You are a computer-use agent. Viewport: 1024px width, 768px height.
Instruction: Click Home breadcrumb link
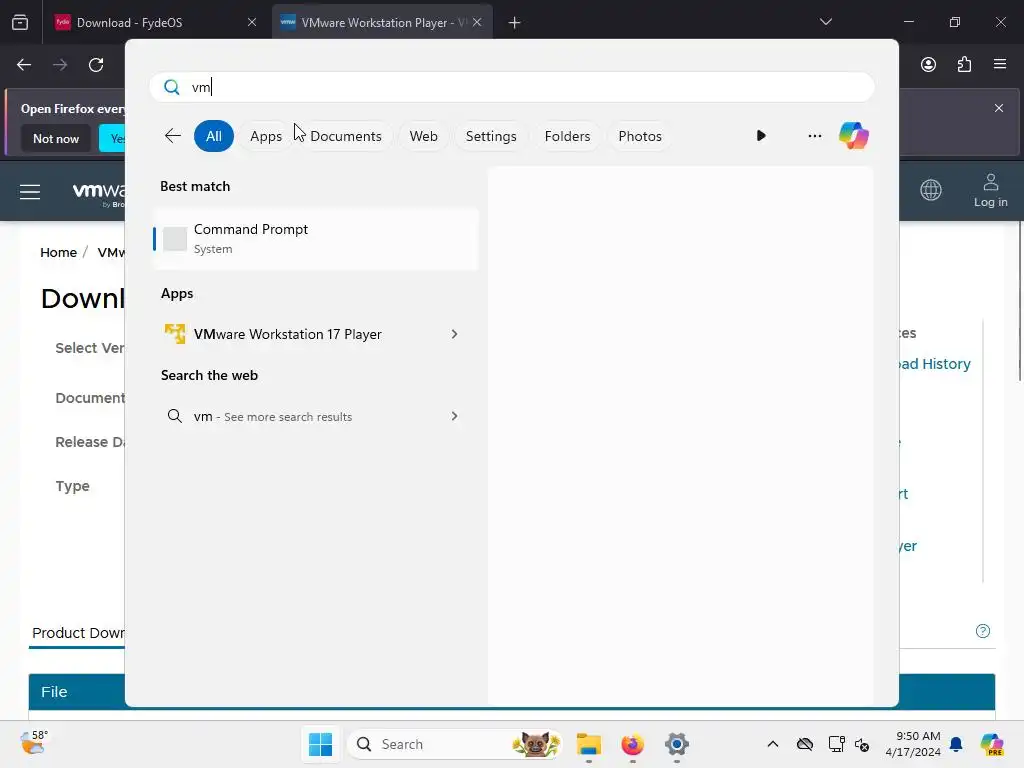[59, 253]
